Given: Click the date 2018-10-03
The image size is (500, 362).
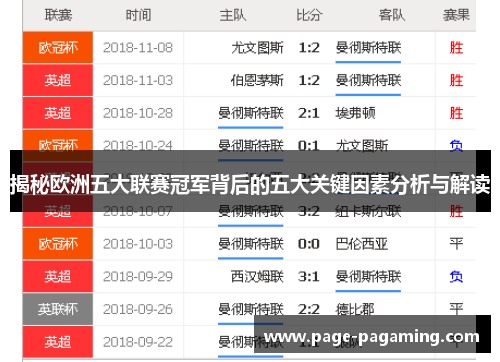Looking at the screenshot, I should coord(138,244).
